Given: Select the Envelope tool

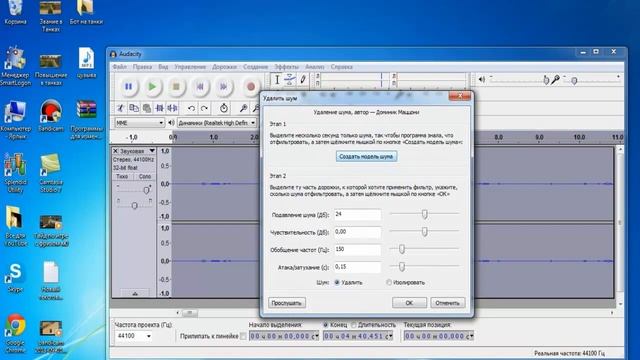Looking at the screenshot, I should coord(290,79).
